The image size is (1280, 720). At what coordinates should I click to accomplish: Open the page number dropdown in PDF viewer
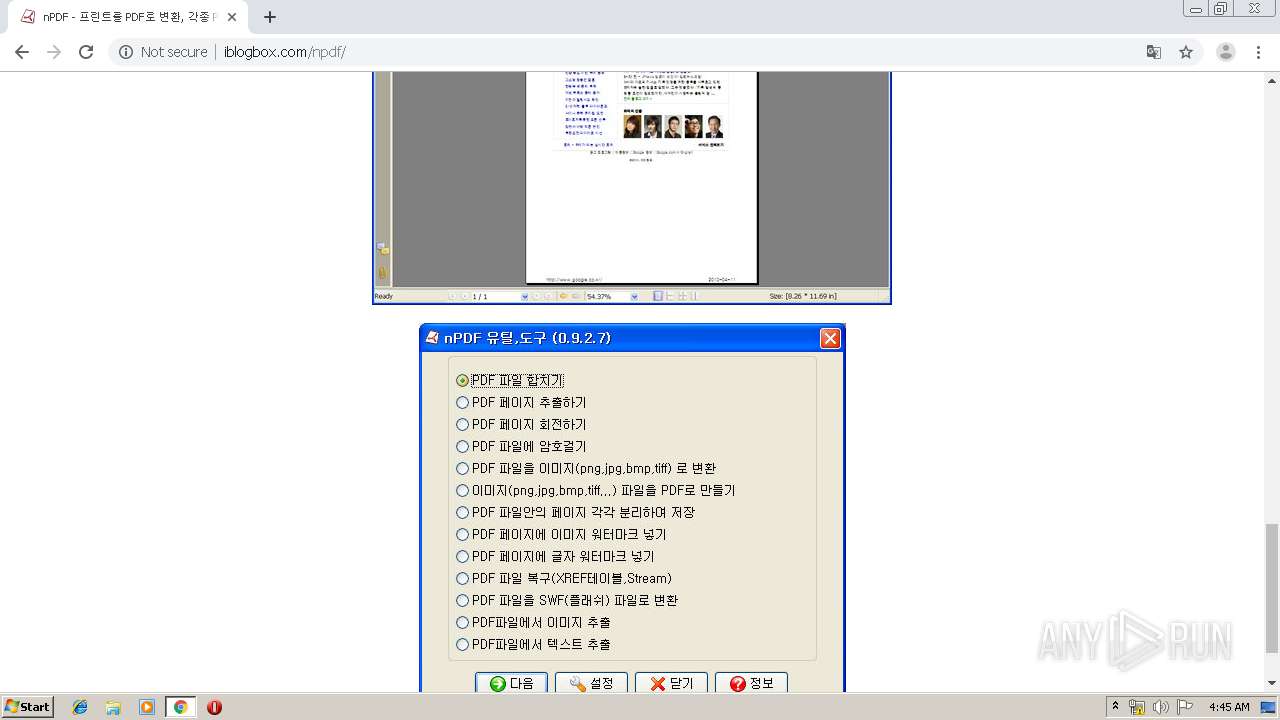click(525, 297)
